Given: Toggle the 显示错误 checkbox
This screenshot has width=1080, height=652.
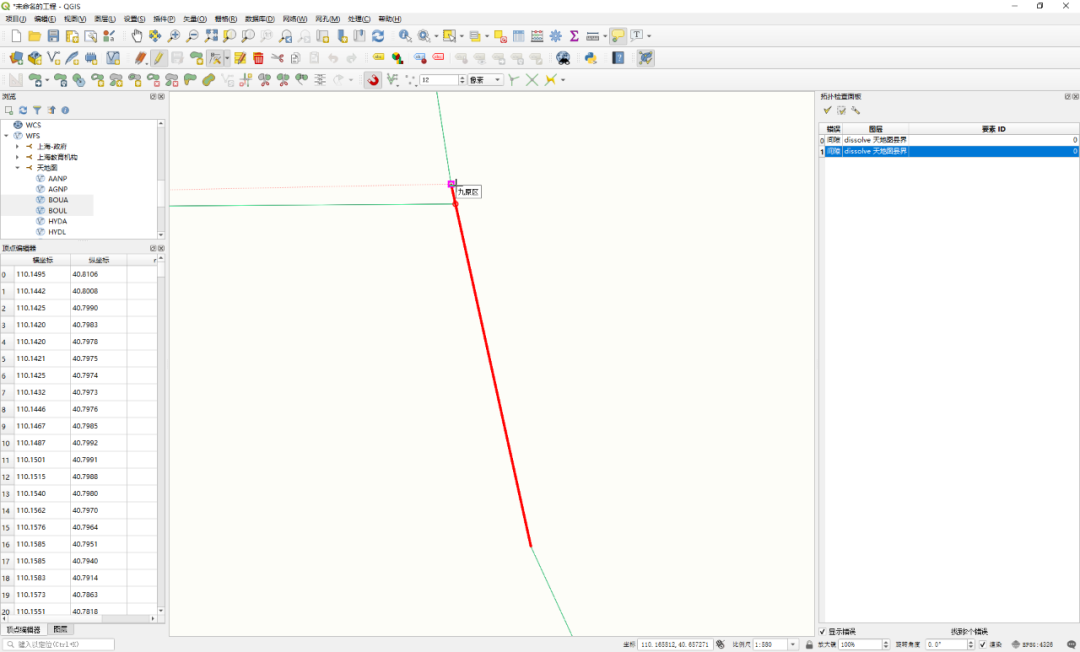Looking at the screenshot, I should pos(822,631).
